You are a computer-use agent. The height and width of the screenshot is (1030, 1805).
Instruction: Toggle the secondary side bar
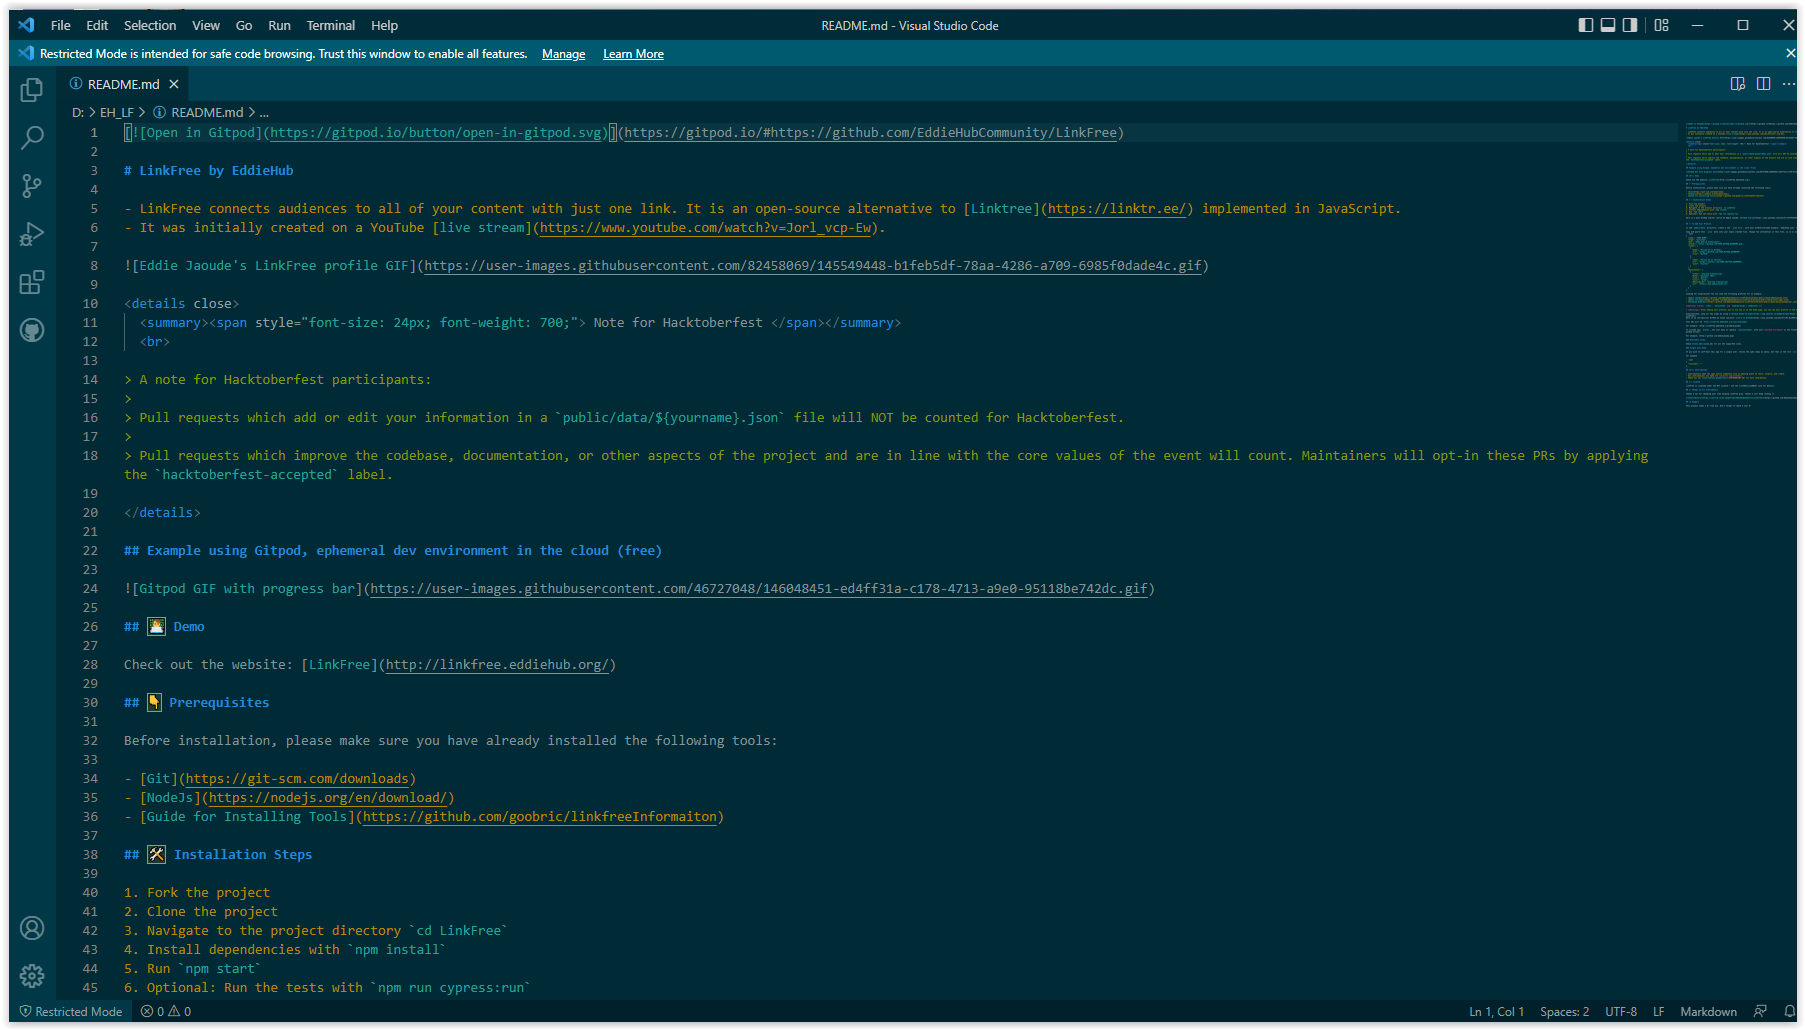click(x=1629, y=25)
